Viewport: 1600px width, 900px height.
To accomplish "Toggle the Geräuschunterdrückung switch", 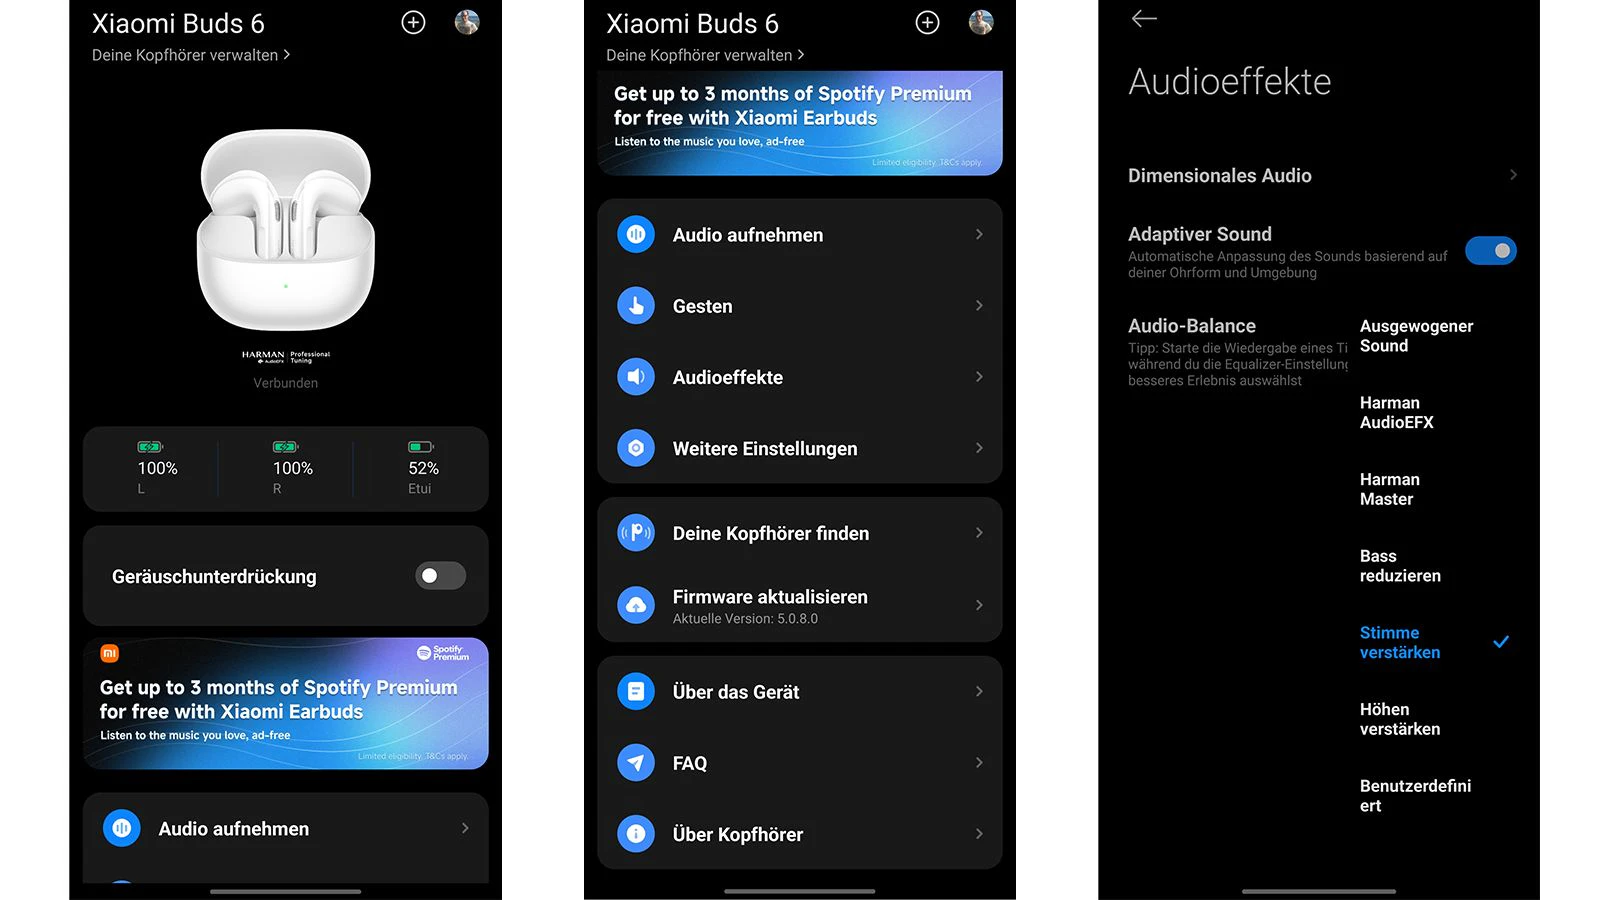I will click(x=441, y=576).
